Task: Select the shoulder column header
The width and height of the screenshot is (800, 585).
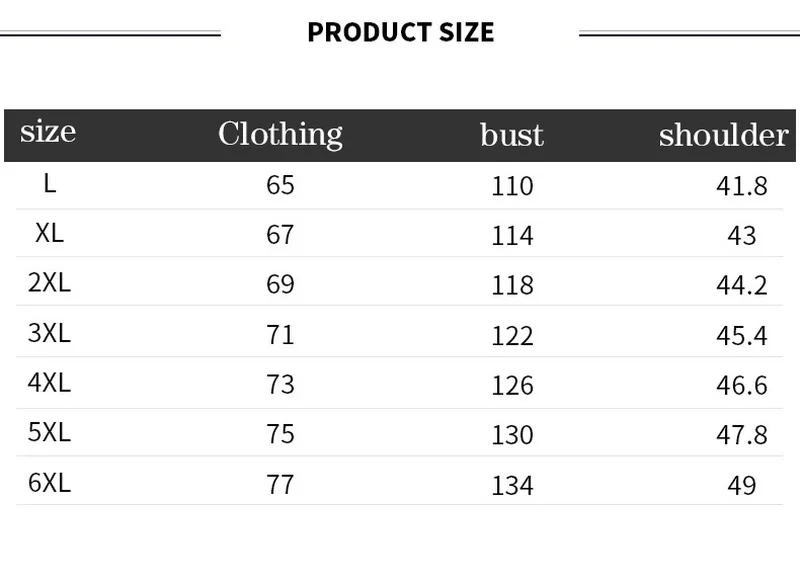Action: 723,135
